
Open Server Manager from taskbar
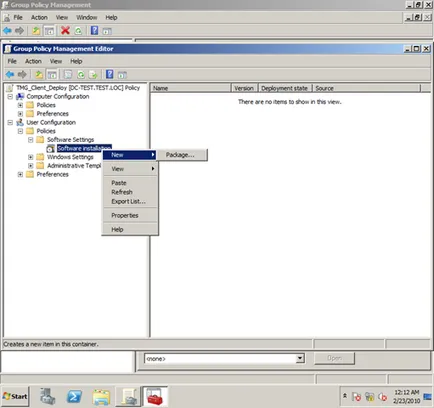click(x=48, y=396)
